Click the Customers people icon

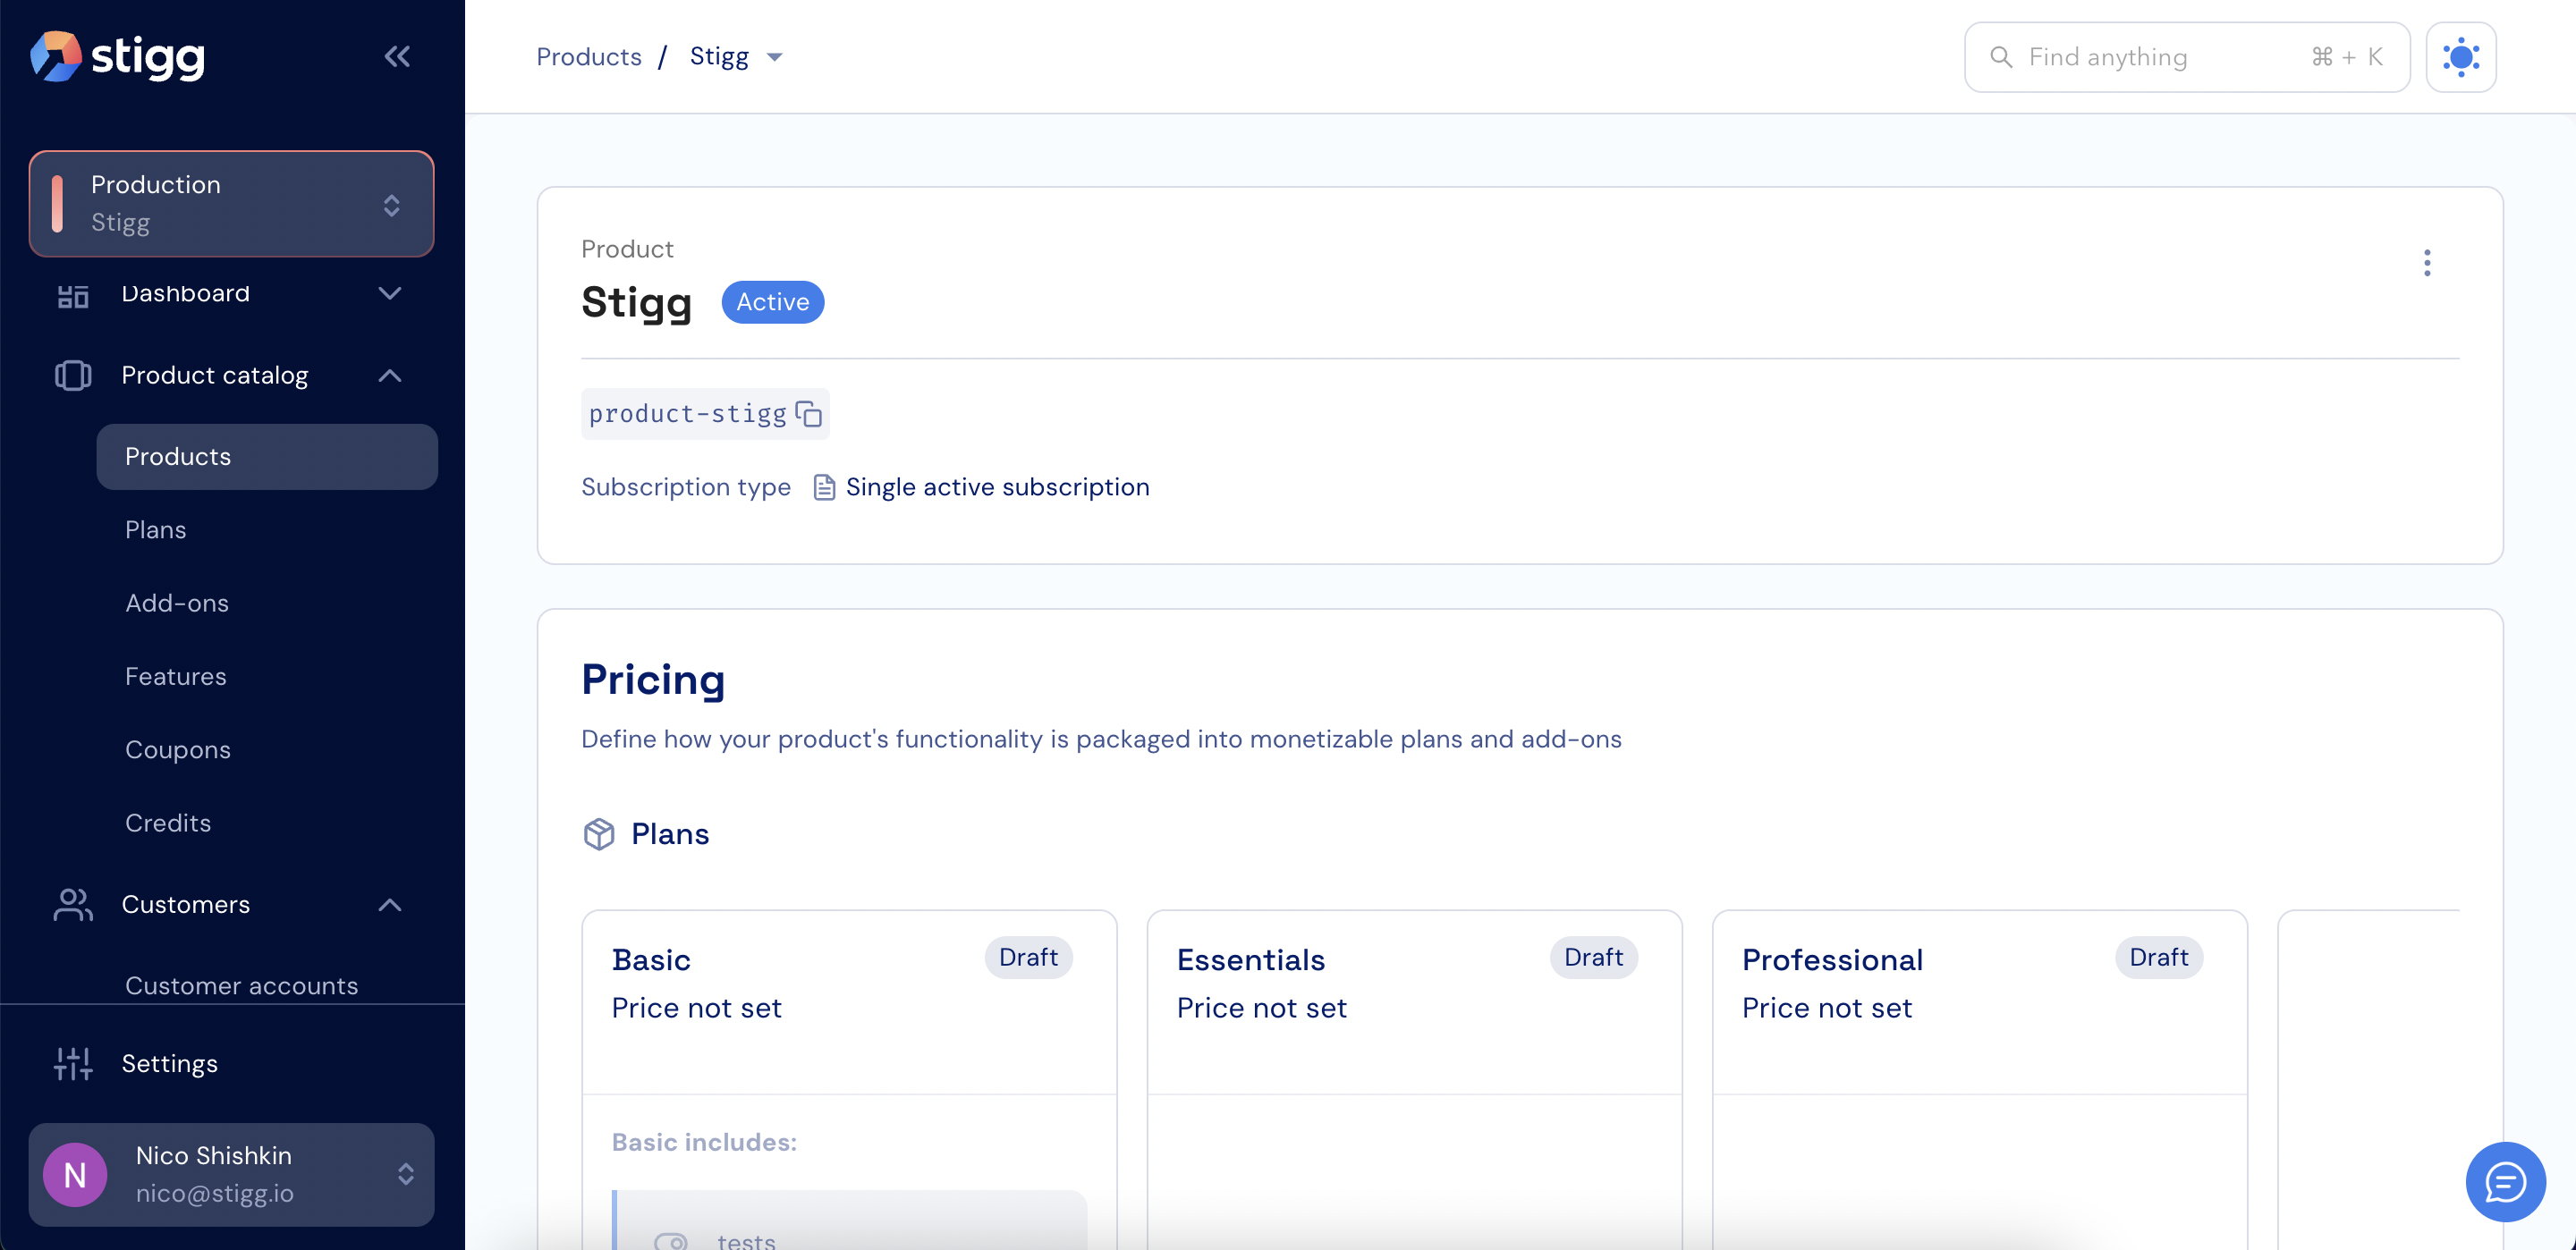73,904
